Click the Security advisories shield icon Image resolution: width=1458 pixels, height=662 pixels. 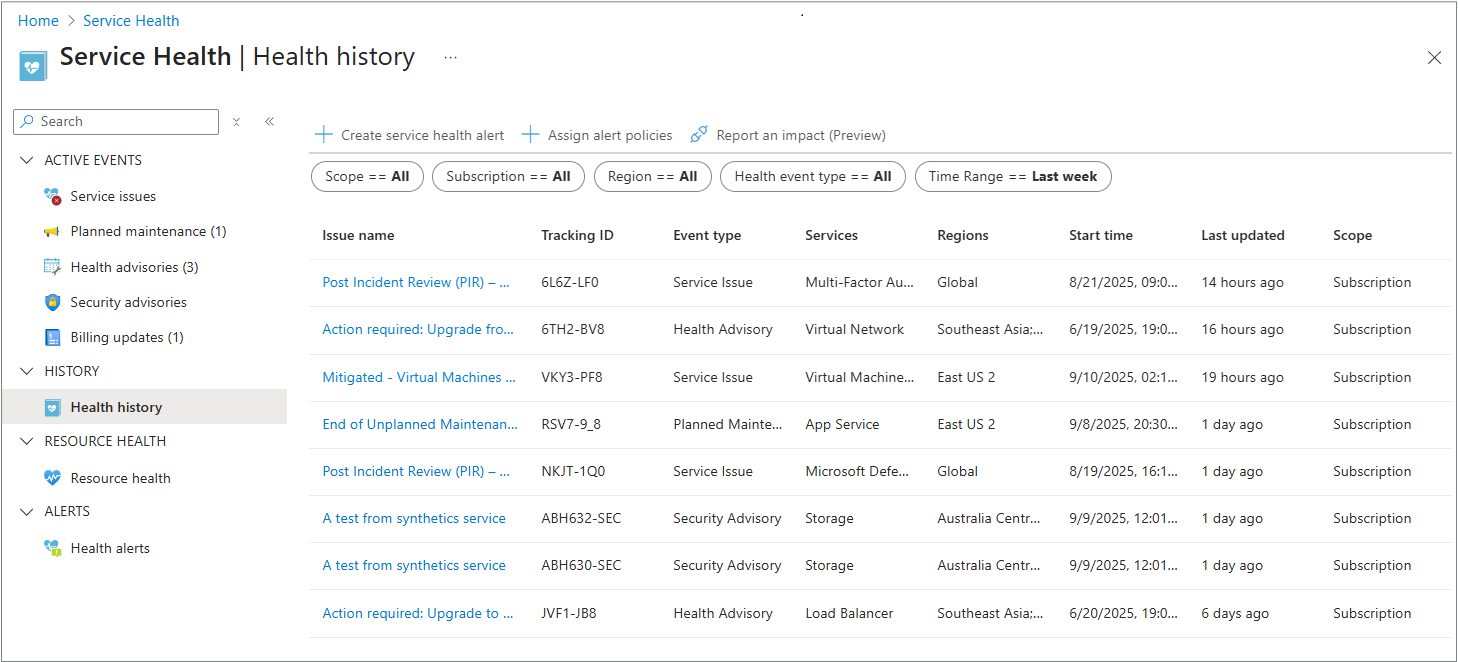tap(53, 302)
